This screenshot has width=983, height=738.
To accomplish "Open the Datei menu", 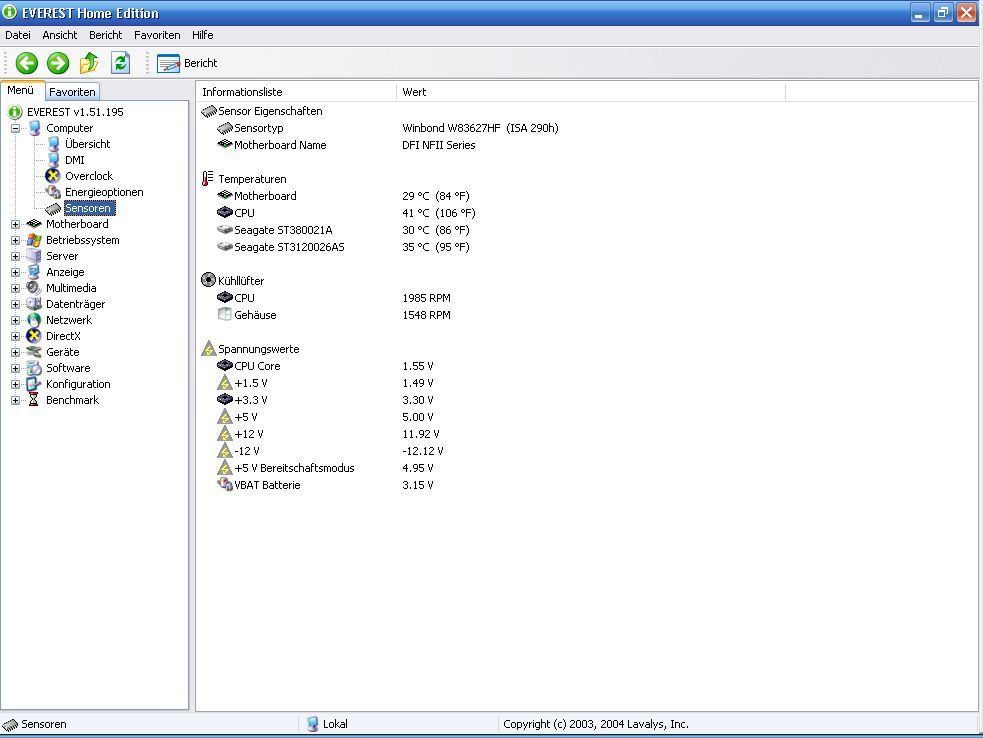I will (x=18, y=35).
